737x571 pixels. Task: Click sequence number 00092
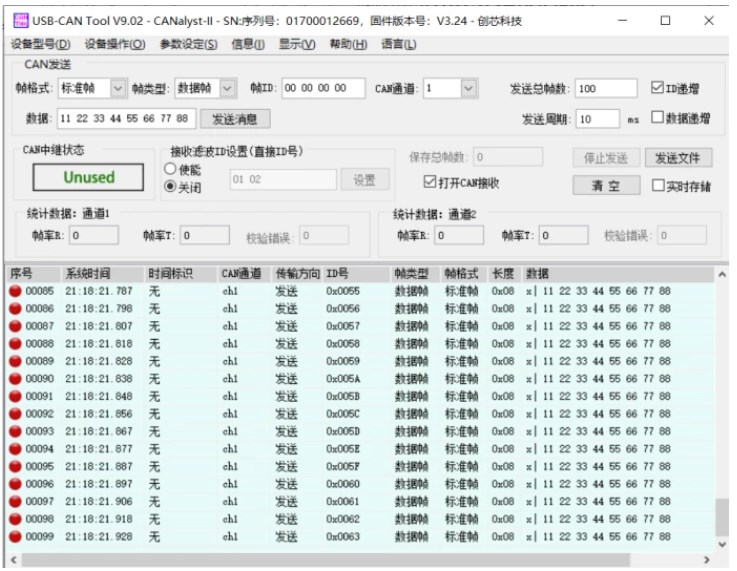click(x=39, y=414)
